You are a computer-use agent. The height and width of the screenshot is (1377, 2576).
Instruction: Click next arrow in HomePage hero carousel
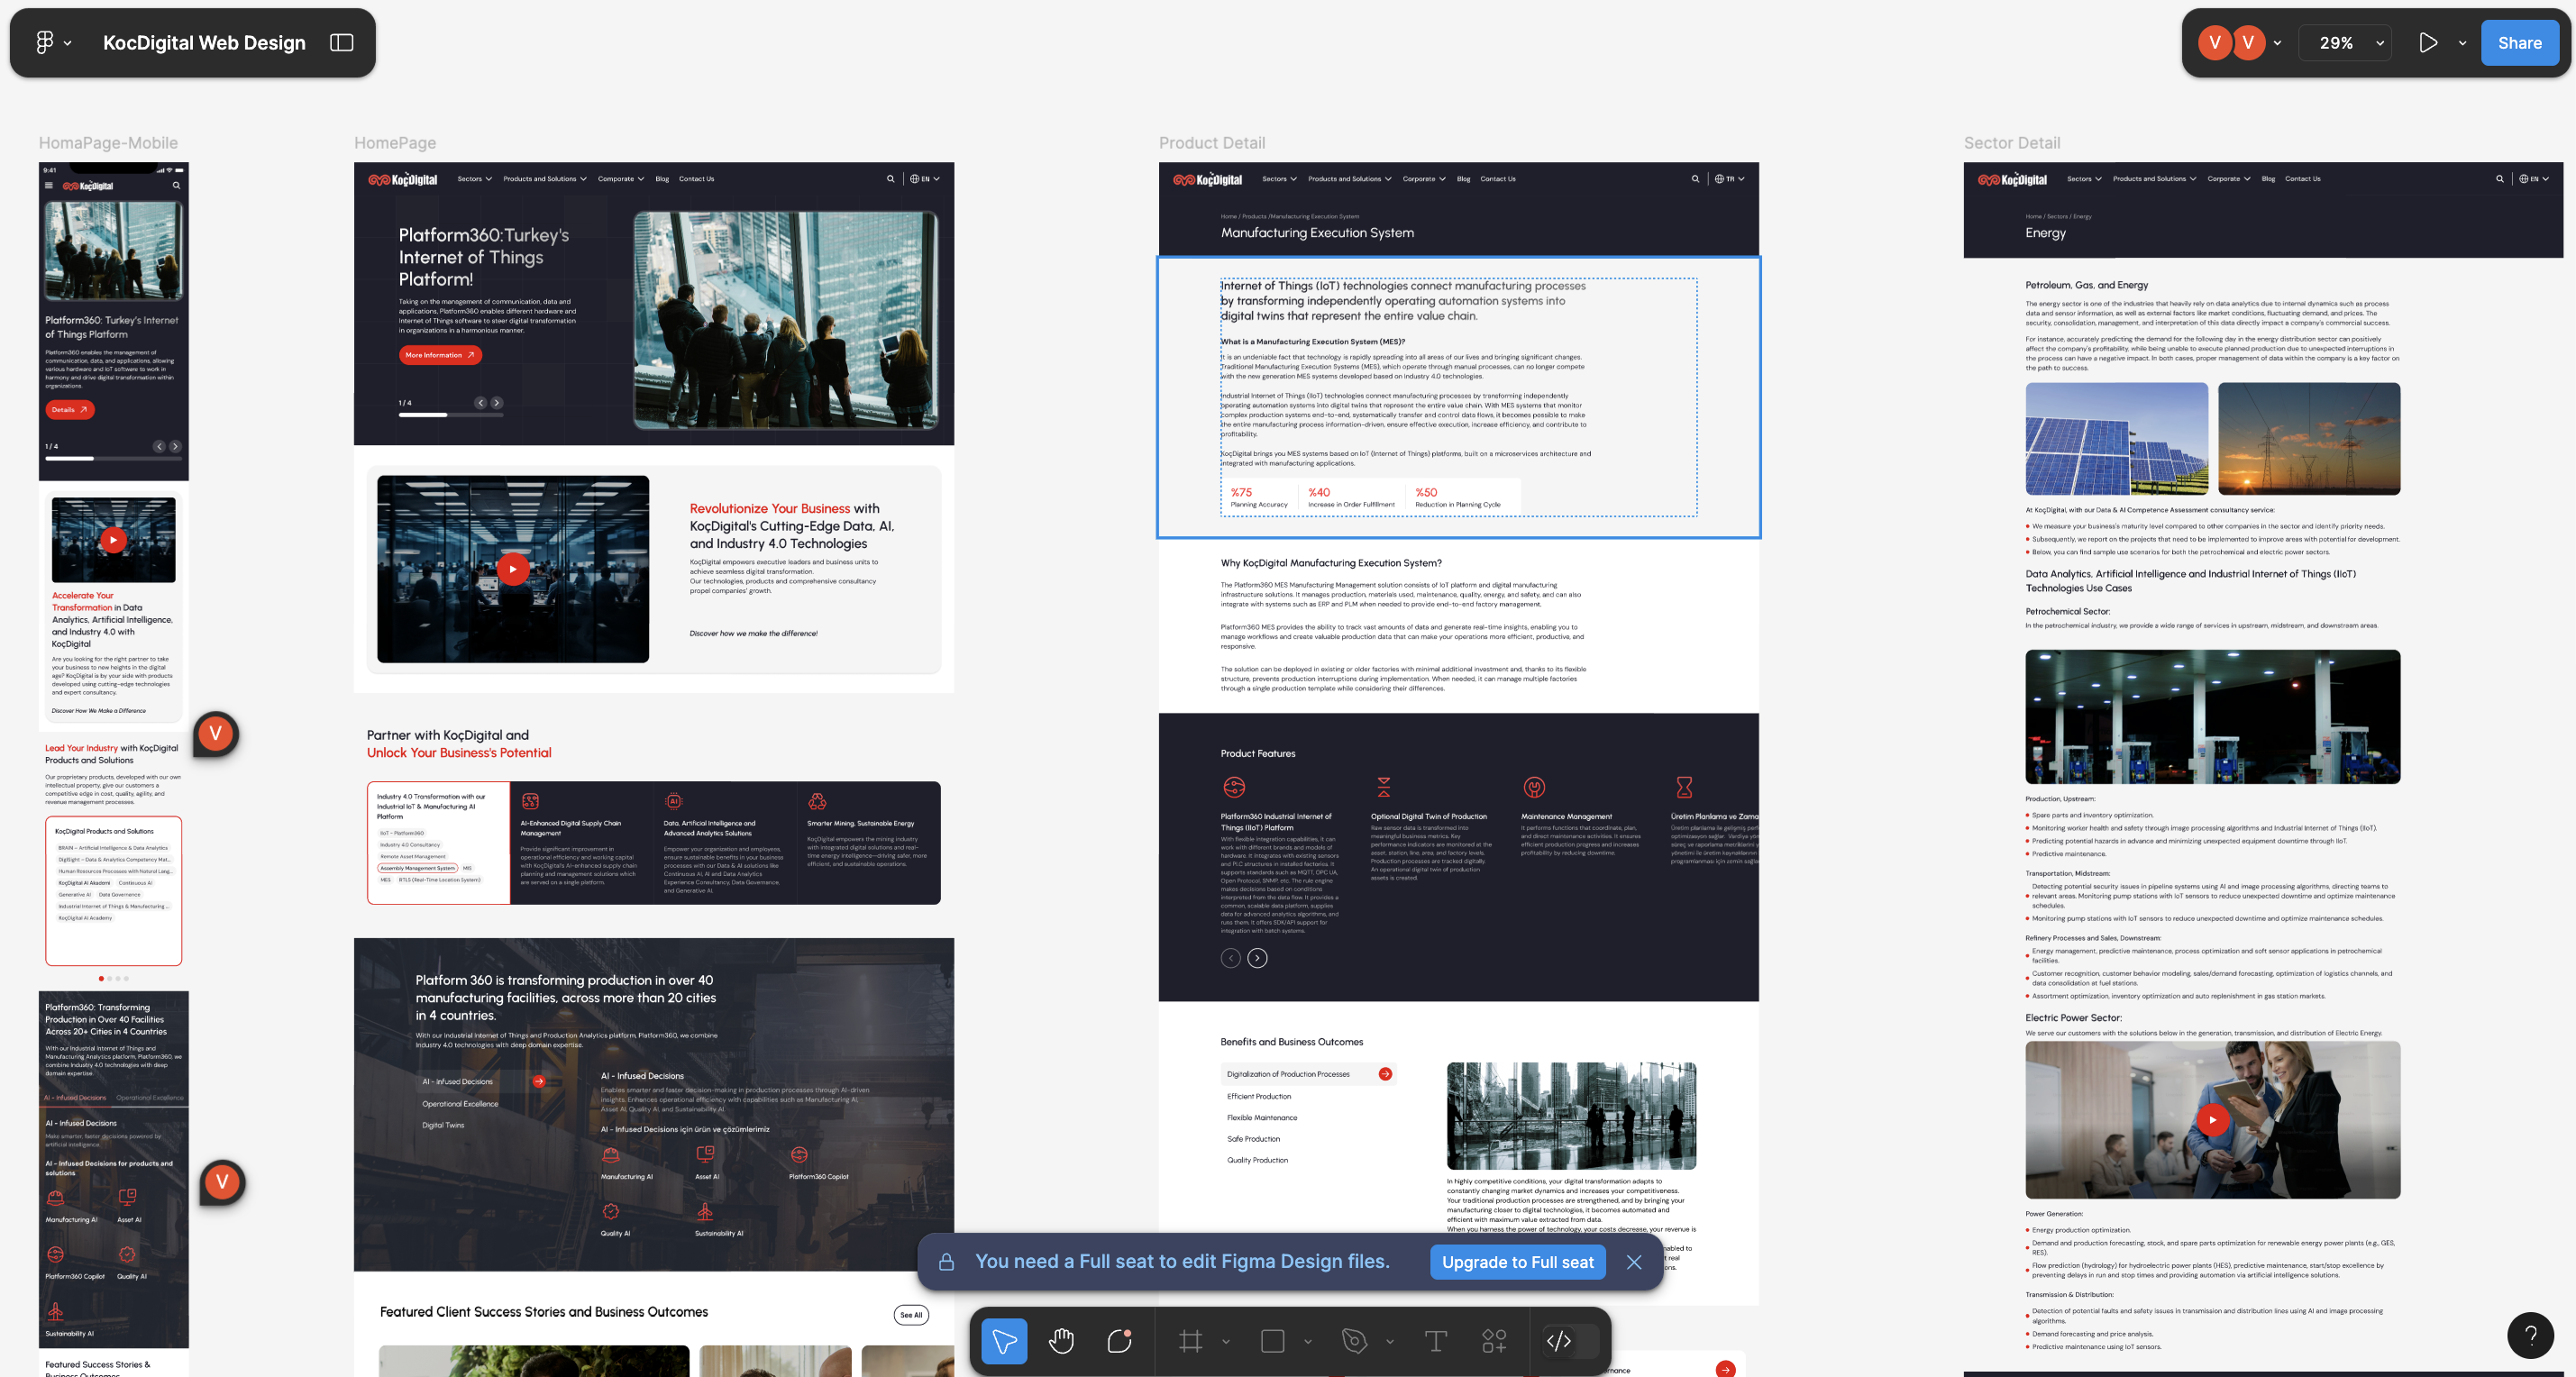pyautogui.click(x=497, y=403)
